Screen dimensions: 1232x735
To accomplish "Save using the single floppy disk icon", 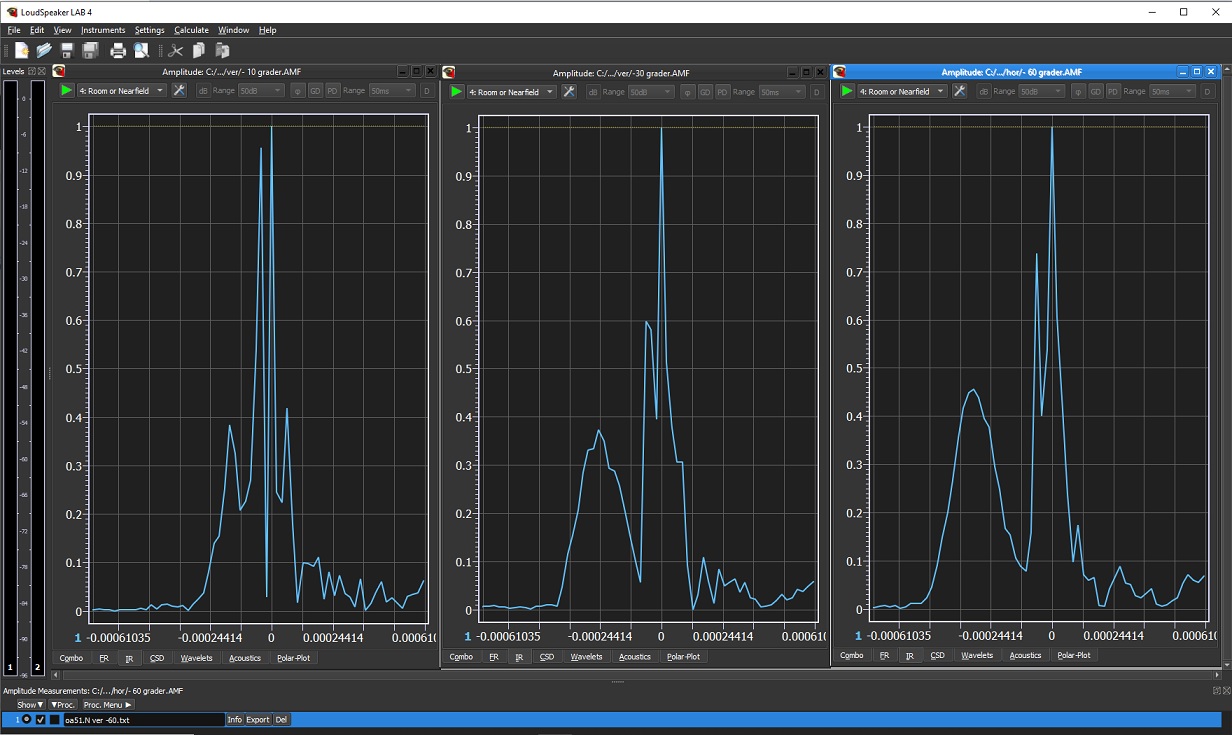I will (67, 50).
